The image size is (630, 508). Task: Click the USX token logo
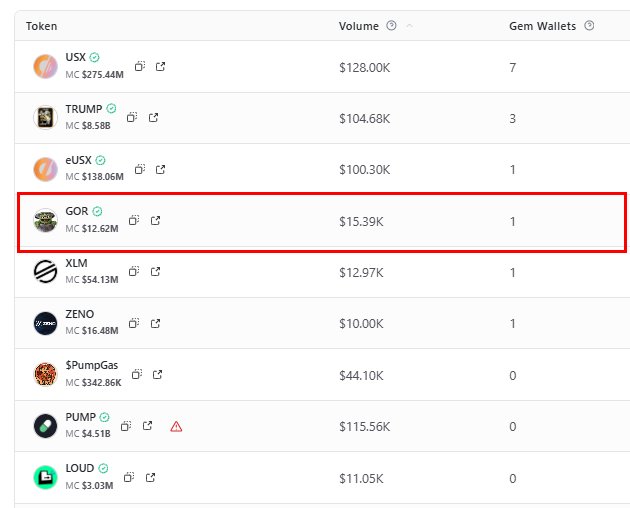point(46,66)
